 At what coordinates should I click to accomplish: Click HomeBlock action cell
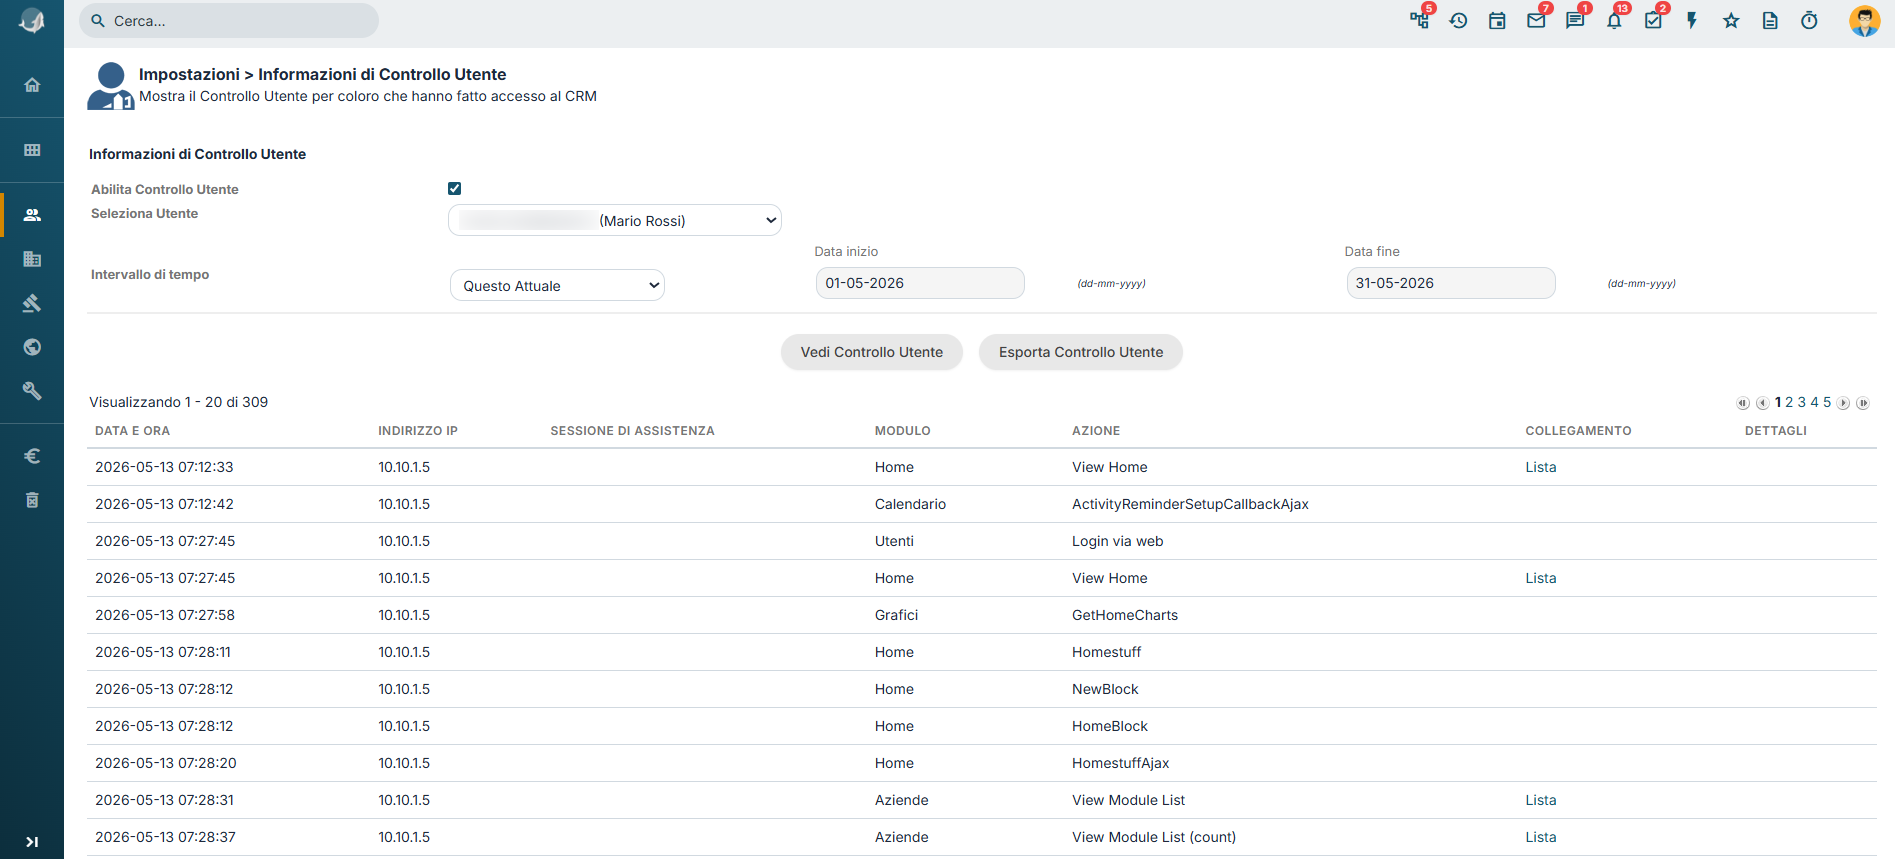click(x=1110, y=726)
